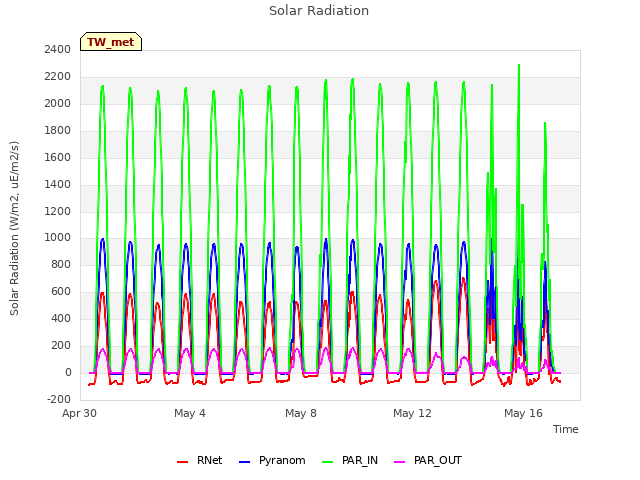Click the TW_met annotation label
Screen dimensions: 640x480
(x=111, y=42)
